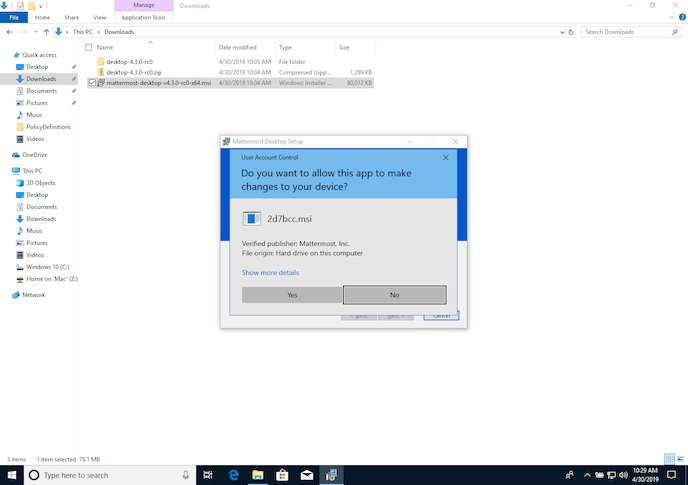
Task: Uncheck the mattermost-desktop msi file checkbox
Action: (93, 84)
